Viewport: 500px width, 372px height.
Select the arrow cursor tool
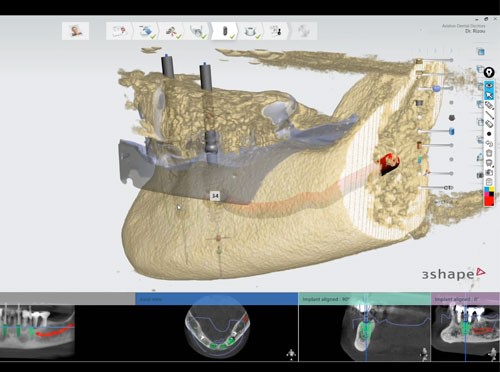489,95
